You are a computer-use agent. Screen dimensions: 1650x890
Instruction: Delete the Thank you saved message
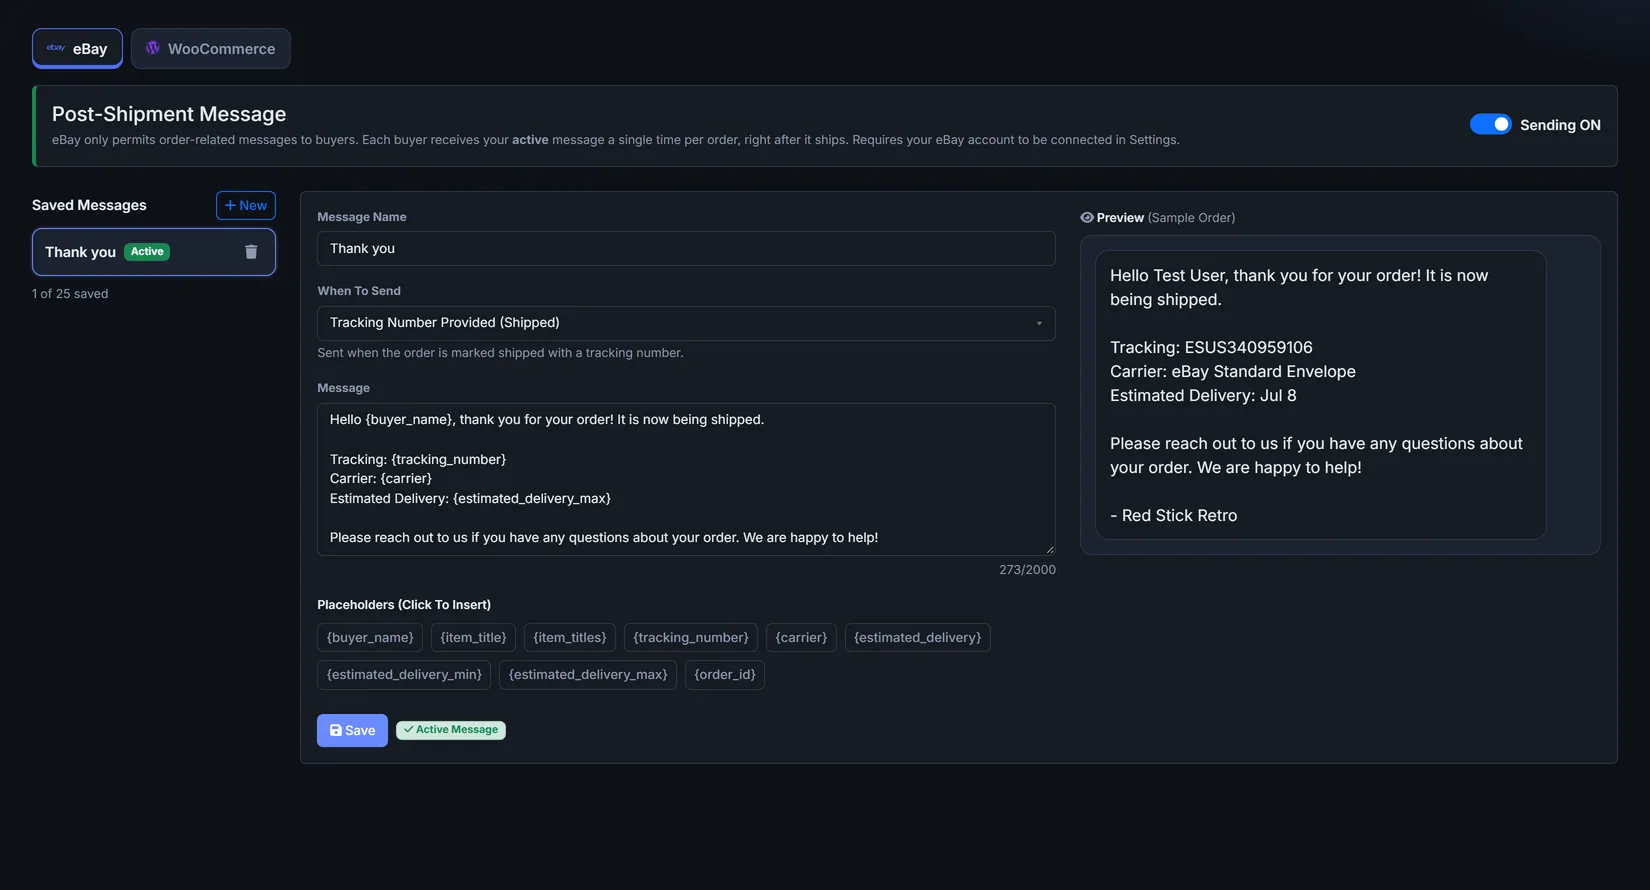[251, 252]
